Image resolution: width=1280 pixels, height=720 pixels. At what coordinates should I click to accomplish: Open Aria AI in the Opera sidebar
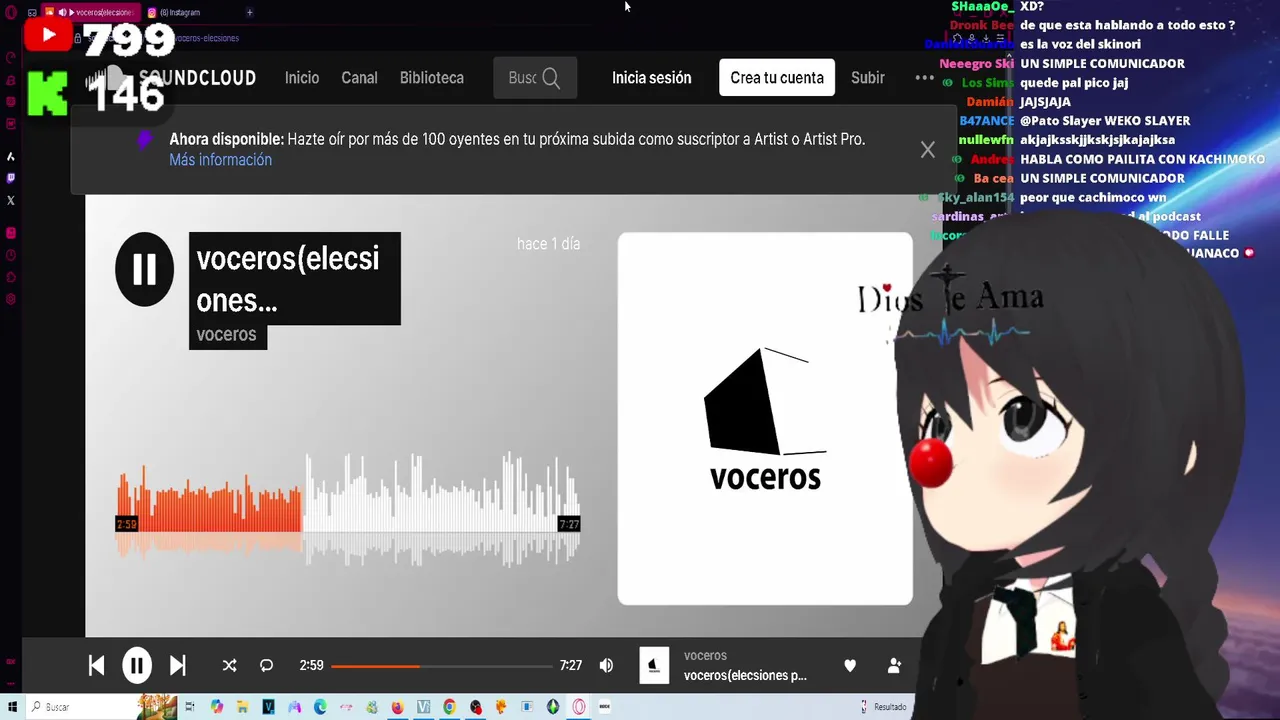(x=11, y=156)
